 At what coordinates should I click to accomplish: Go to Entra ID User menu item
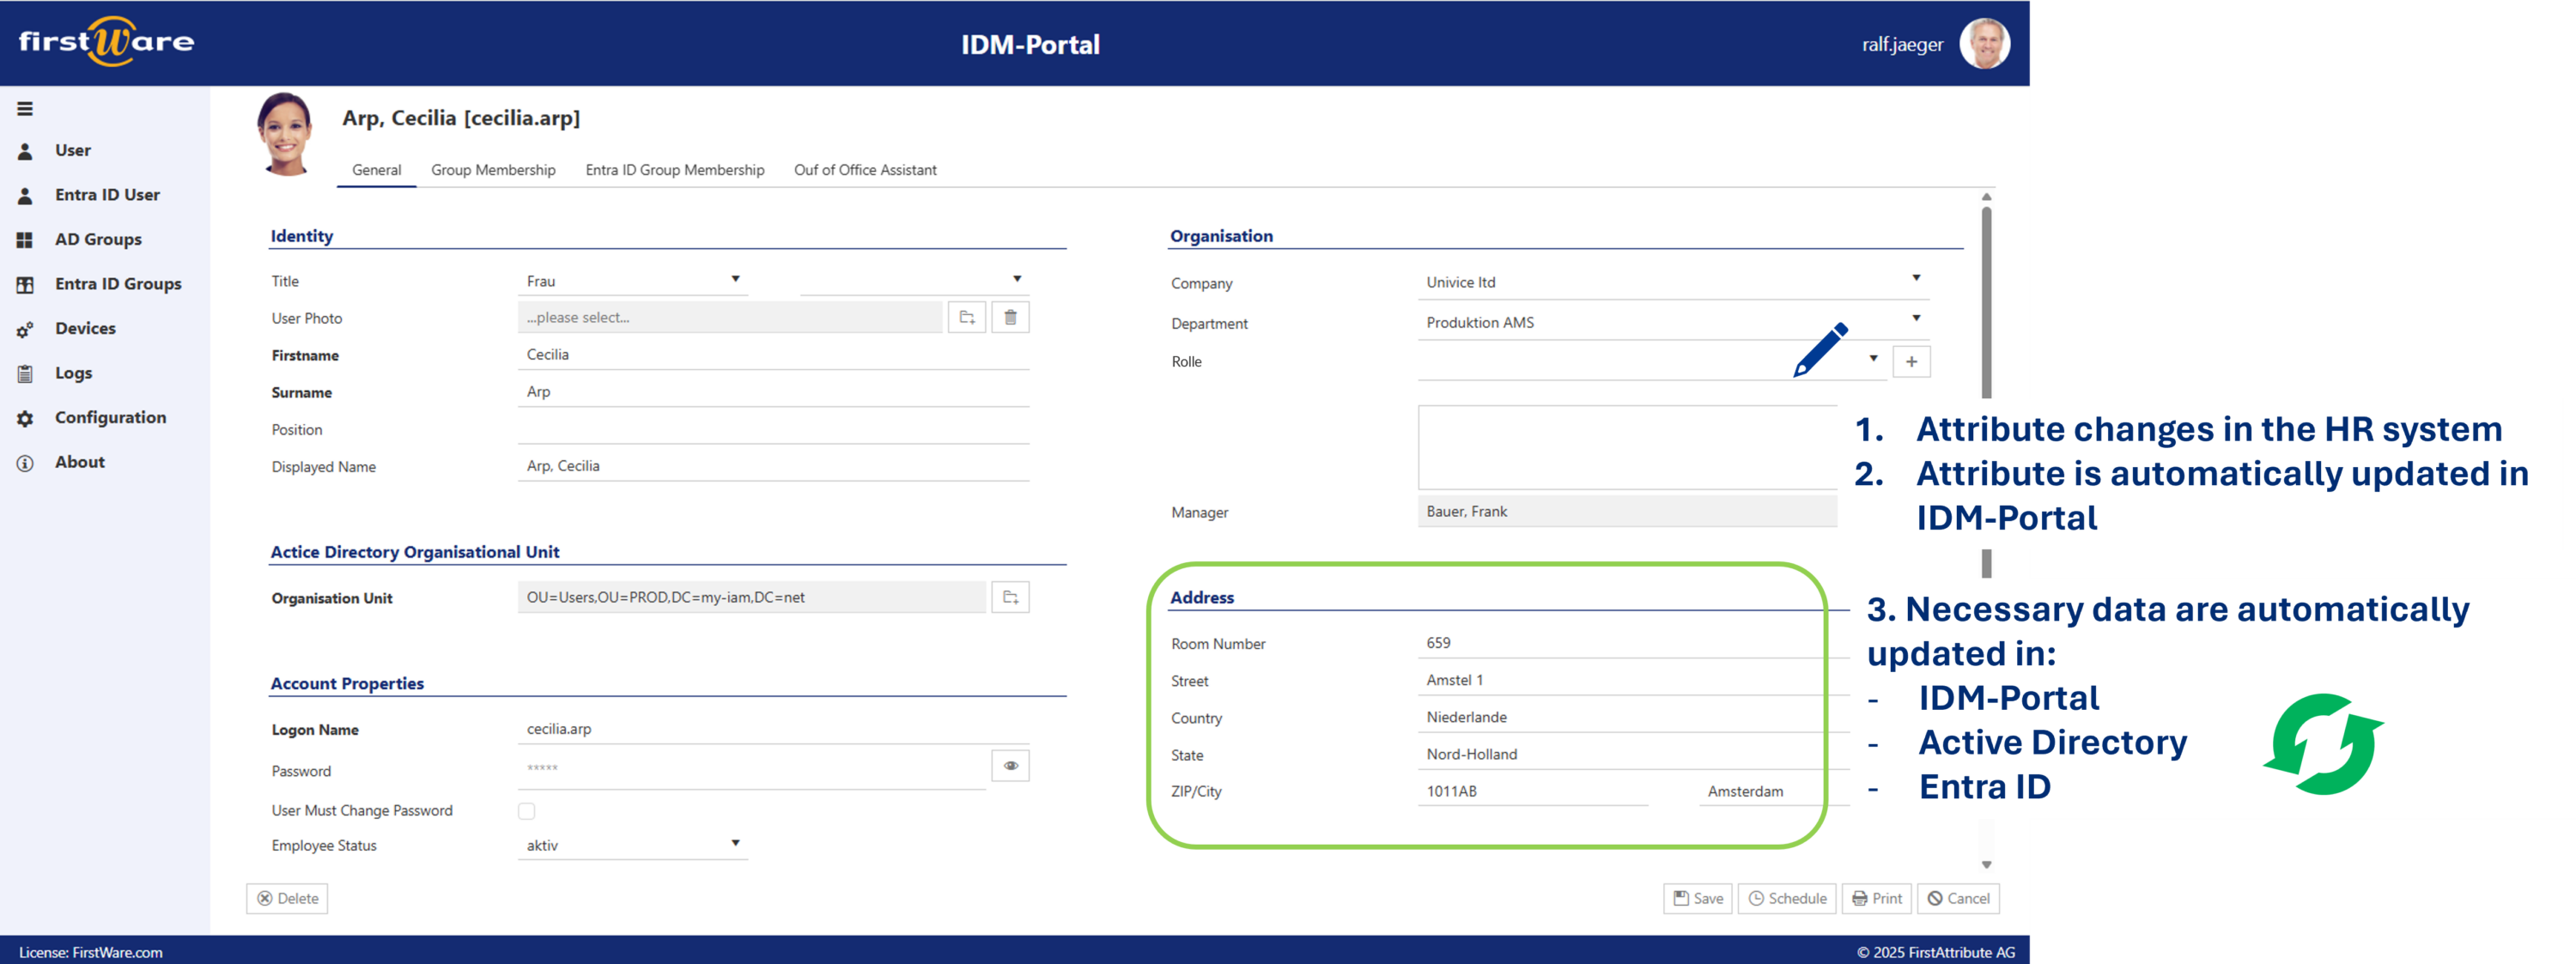point(107,195)
